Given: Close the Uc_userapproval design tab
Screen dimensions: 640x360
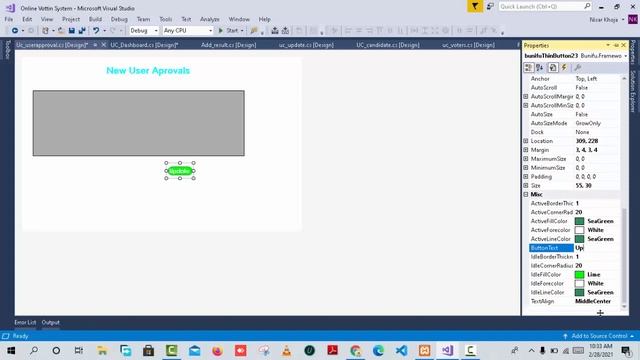Looking at the screenshot, I should click(x=103, y=45).
